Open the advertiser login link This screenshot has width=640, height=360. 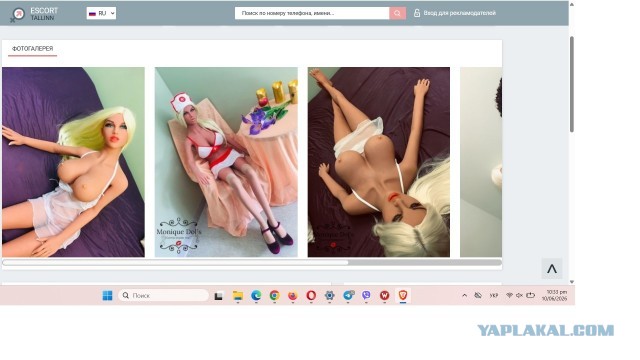click(460, 13)
